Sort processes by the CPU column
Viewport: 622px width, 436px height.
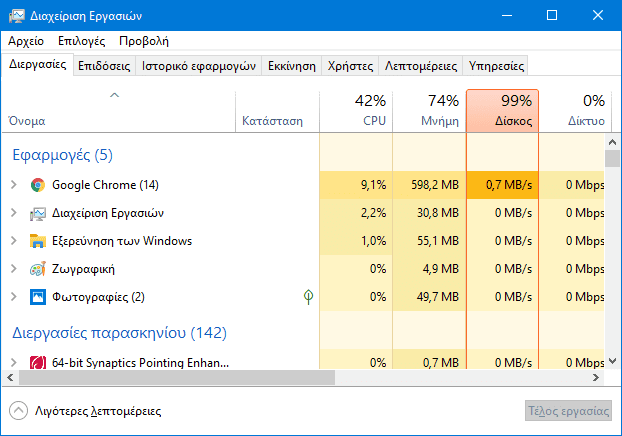[x=356, y=110]
